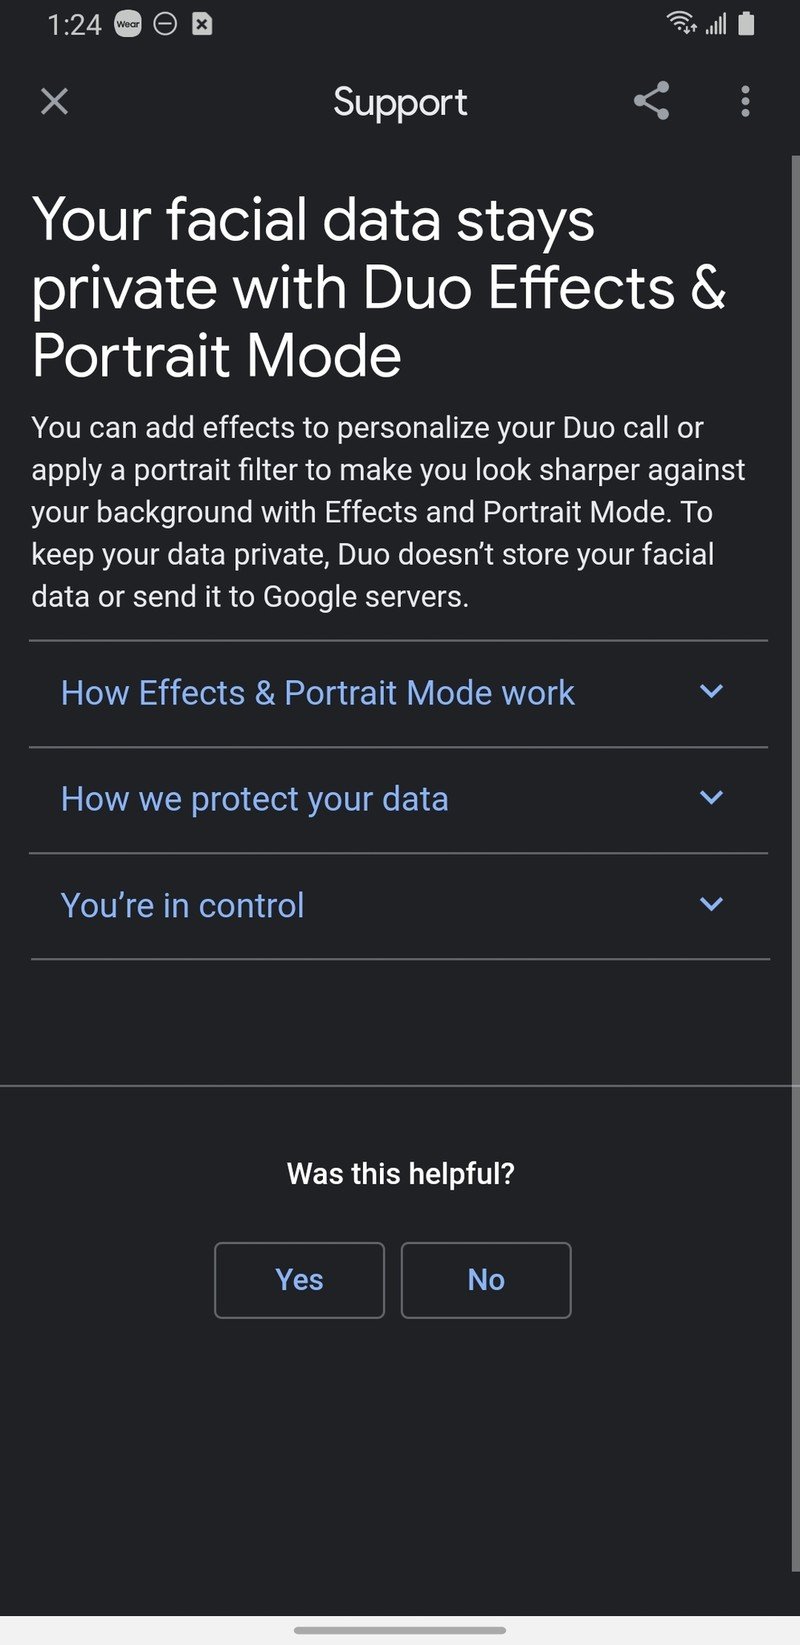
Task: Open the three-dot overflow menu
Action: 745,101
